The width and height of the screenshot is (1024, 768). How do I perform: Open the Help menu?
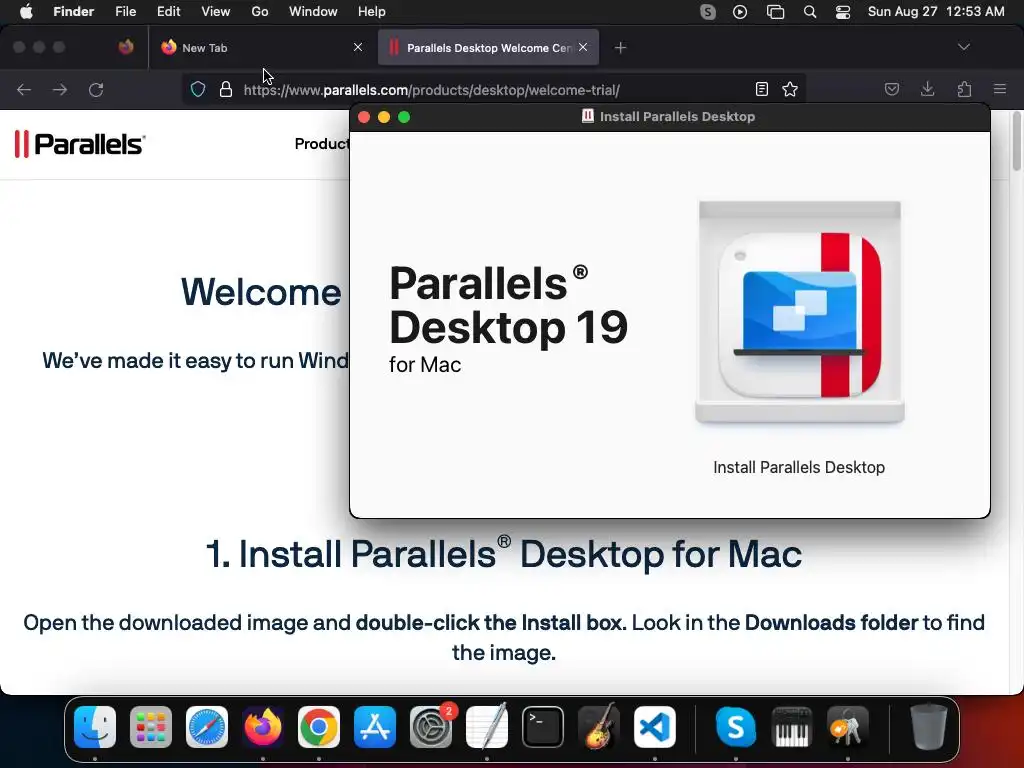tap(372, 12)
